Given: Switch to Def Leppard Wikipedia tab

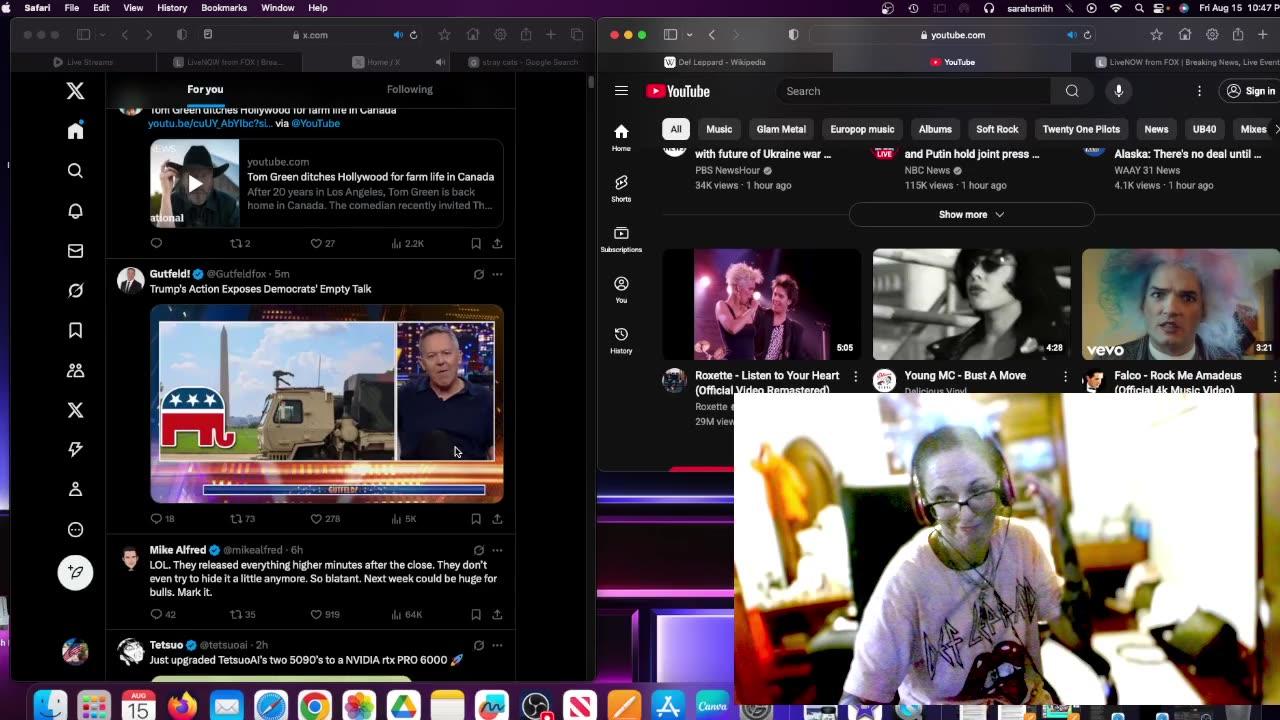Looking at the screenshot, I should [714, 62].
